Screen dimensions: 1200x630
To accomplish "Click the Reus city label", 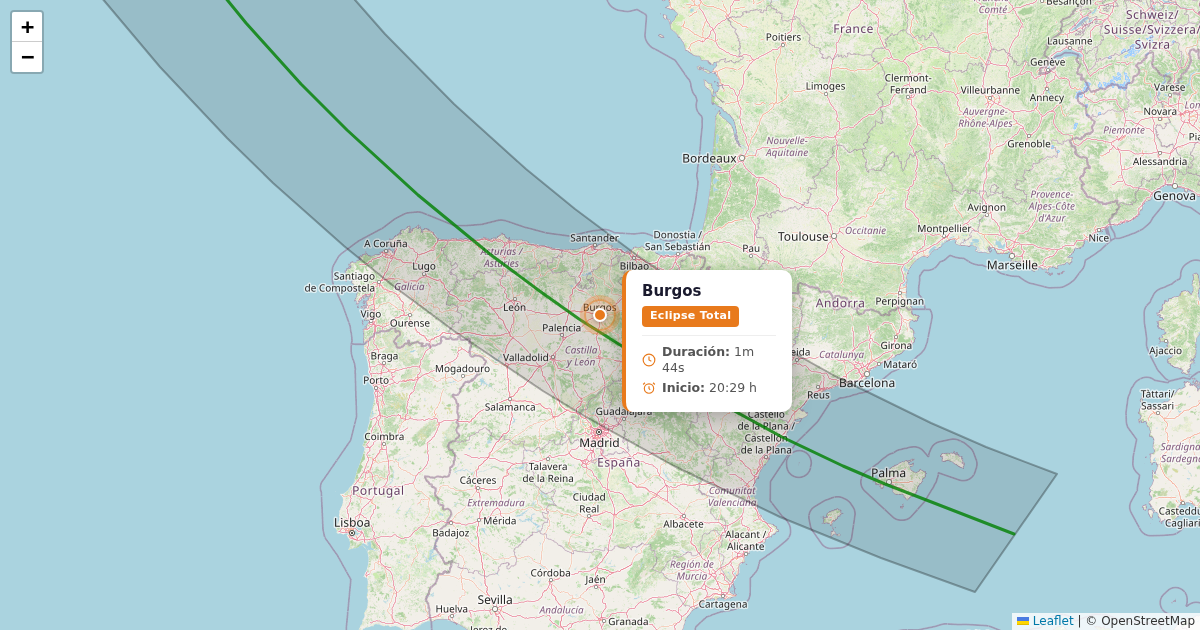I will 819,395.
